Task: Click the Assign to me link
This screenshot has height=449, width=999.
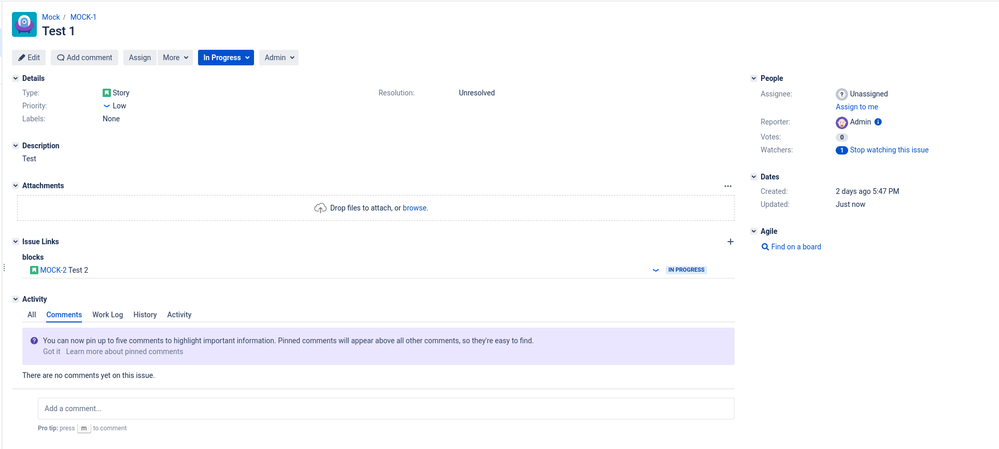Action: (857, 107)
